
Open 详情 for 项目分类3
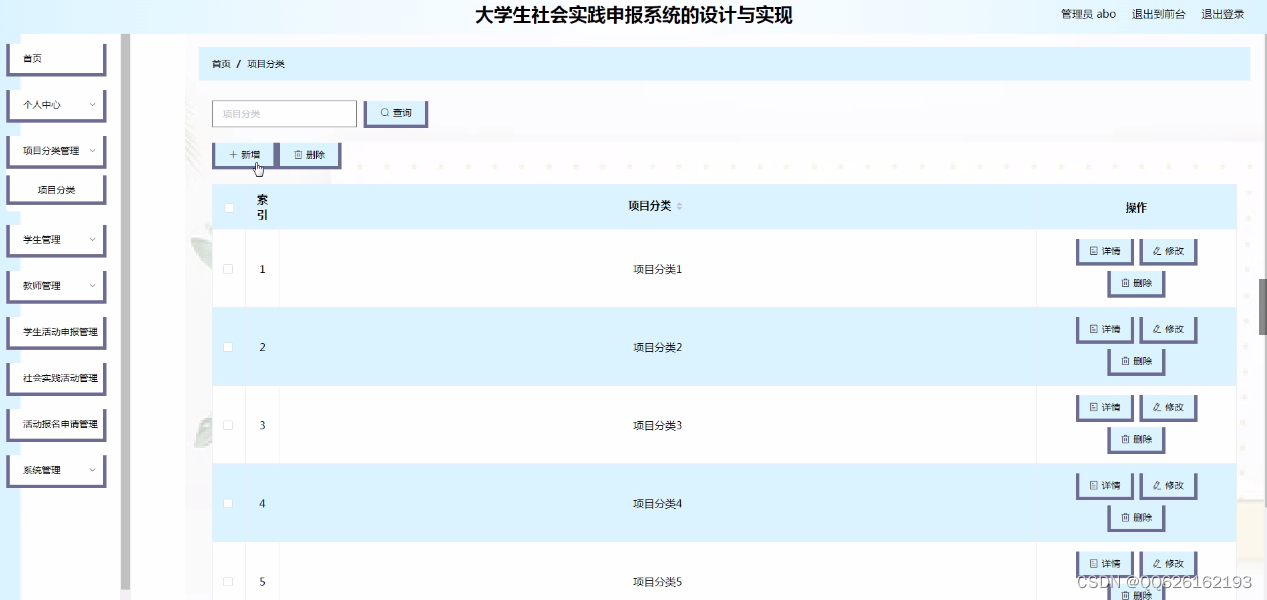point(1105,407)
